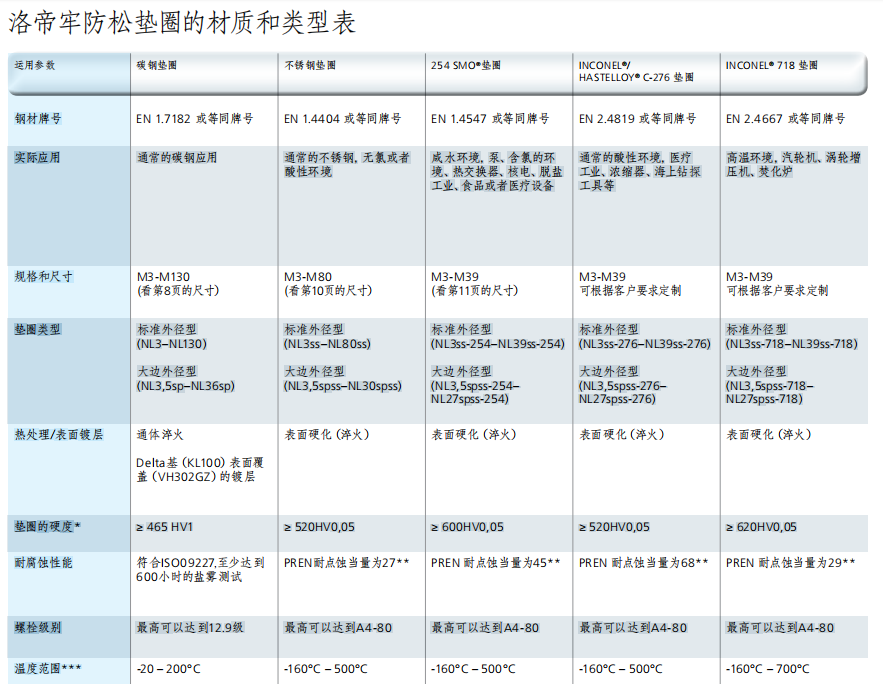
Task: Click the 热处理/表面镀层 row label
Action: click(x=59, y=435)
